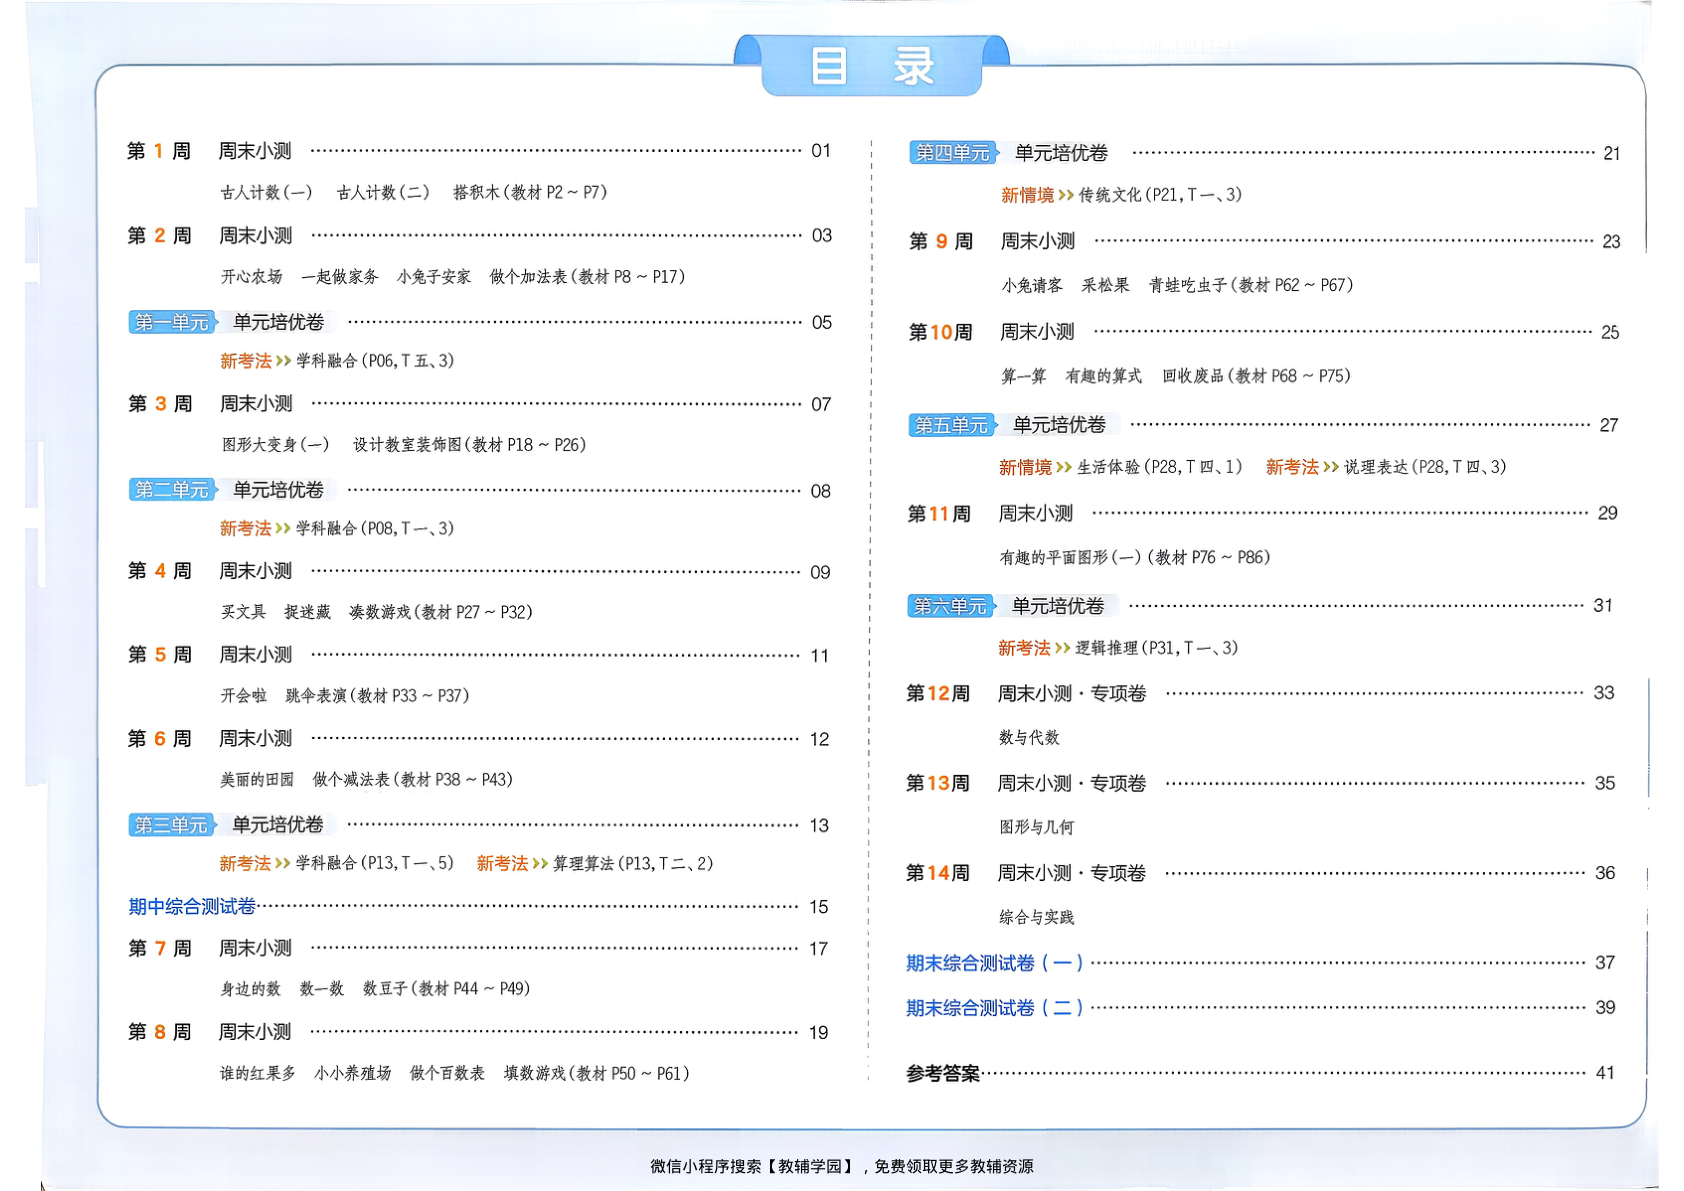Click the 第四单元 unit badge

952,152
